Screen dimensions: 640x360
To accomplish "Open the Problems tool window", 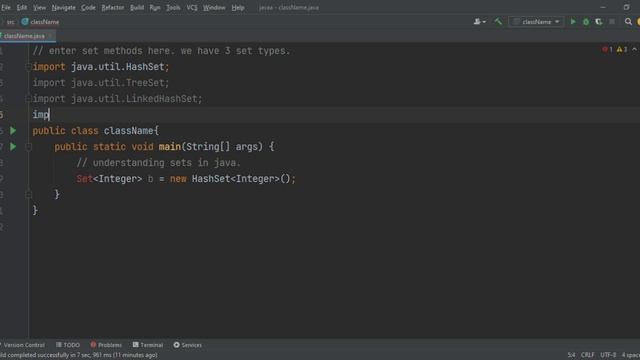I will [106, 345].
